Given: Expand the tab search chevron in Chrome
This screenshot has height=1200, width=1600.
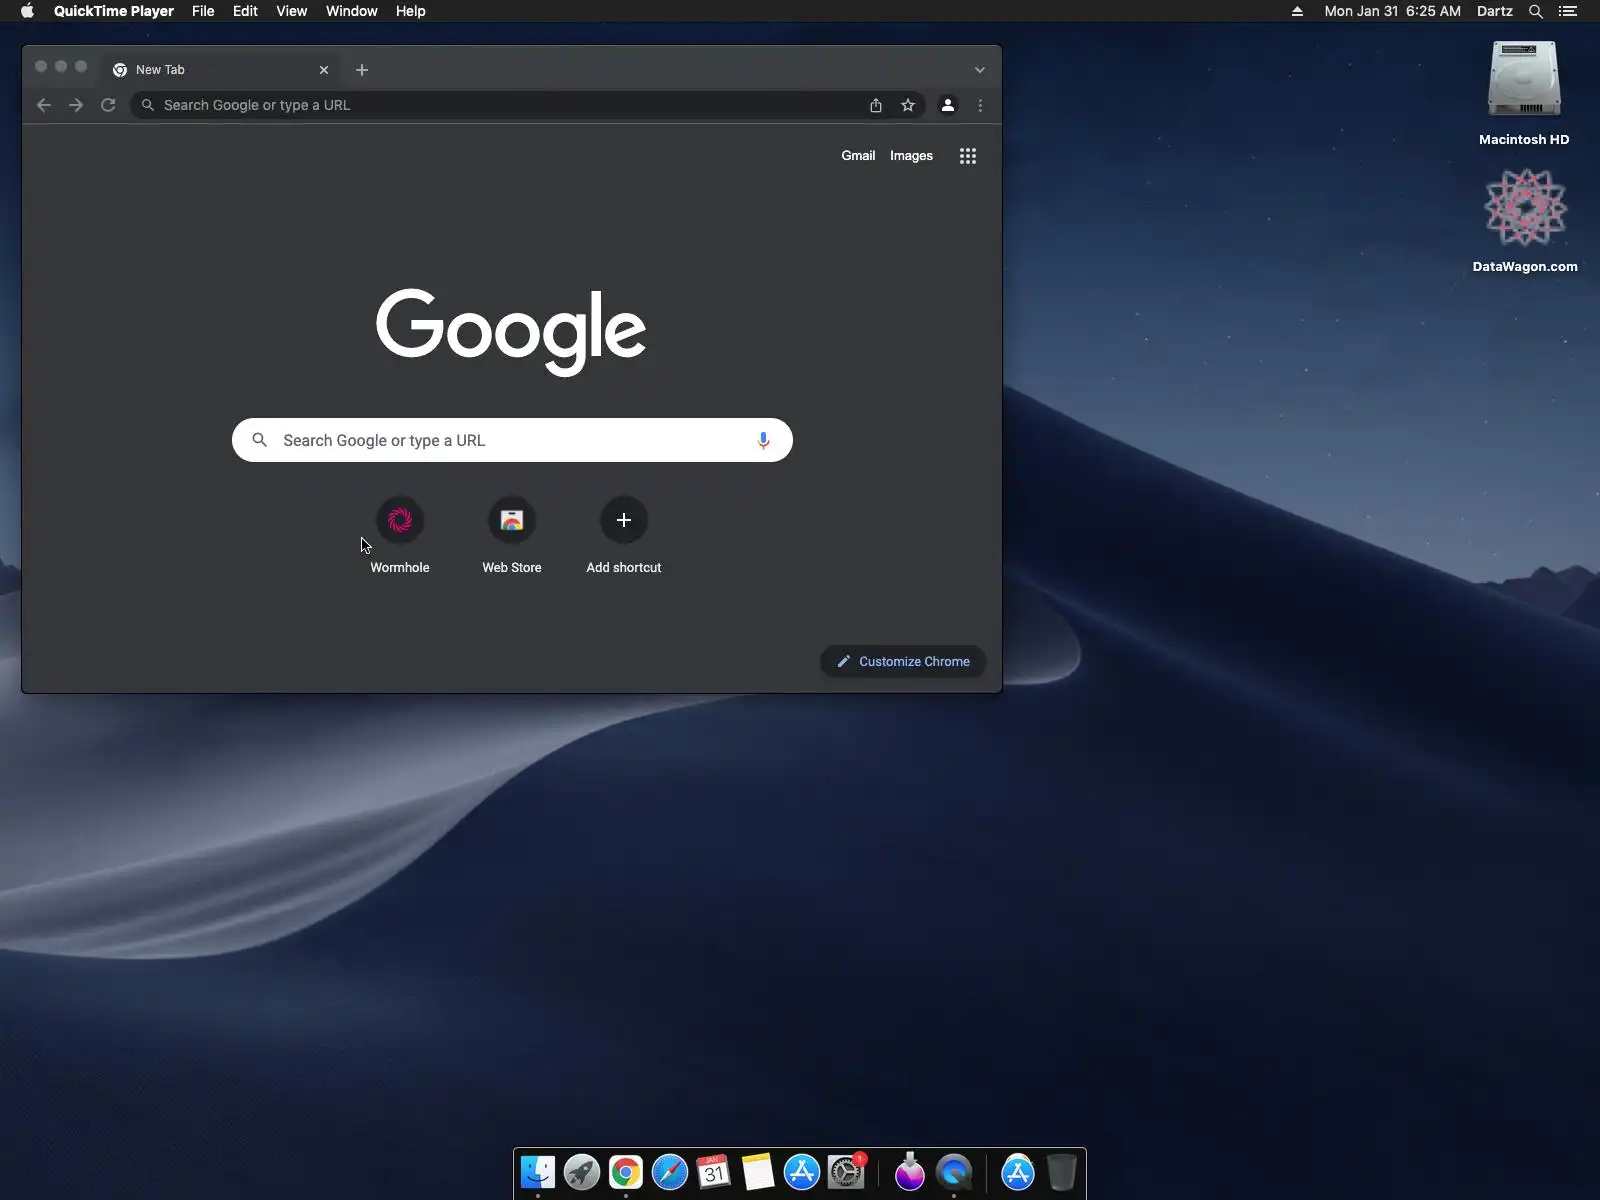Looking at the screenshot, I should pos(980,70).
